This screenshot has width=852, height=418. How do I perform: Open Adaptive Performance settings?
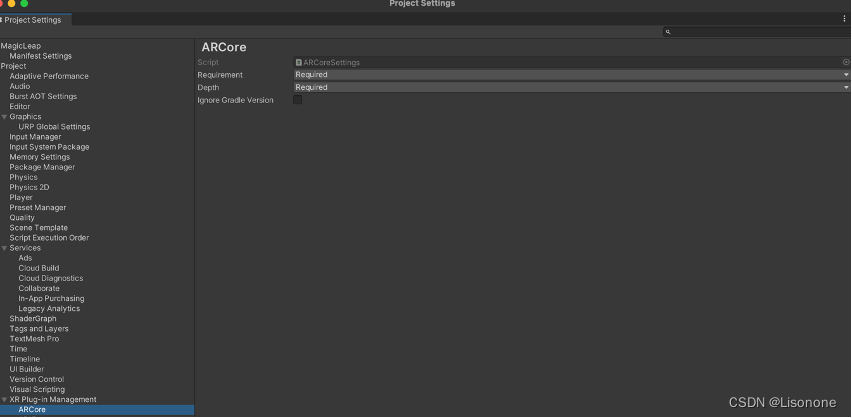point(49,77)
